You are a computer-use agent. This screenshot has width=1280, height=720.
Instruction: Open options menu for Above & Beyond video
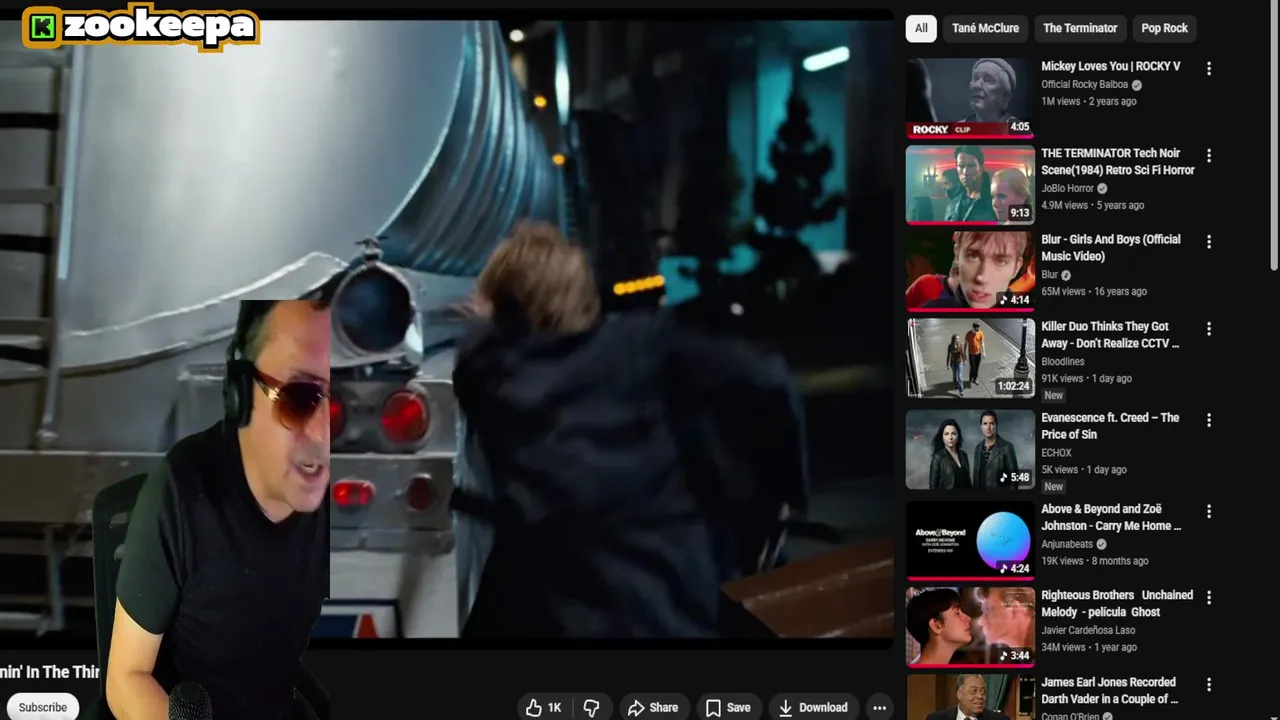[1209, 511]
